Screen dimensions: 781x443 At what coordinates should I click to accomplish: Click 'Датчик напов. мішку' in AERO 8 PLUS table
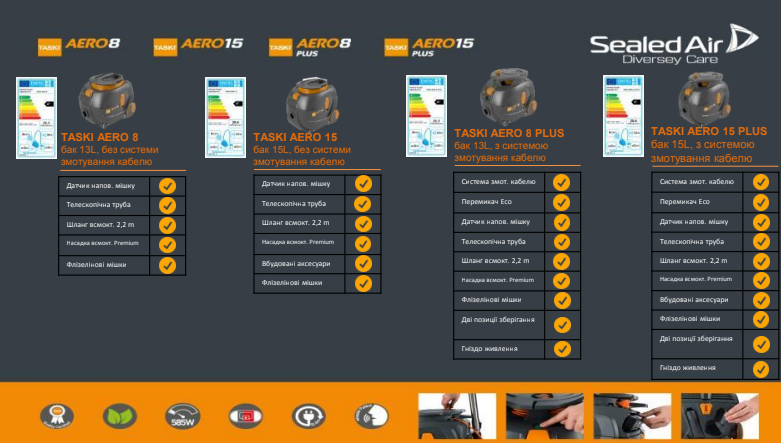tap(496, 222)
